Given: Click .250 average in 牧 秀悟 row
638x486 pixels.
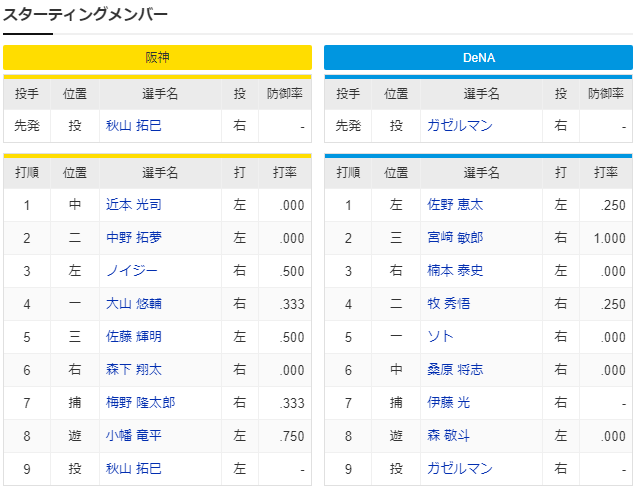Looking at the screenshot, I should 613,304.
